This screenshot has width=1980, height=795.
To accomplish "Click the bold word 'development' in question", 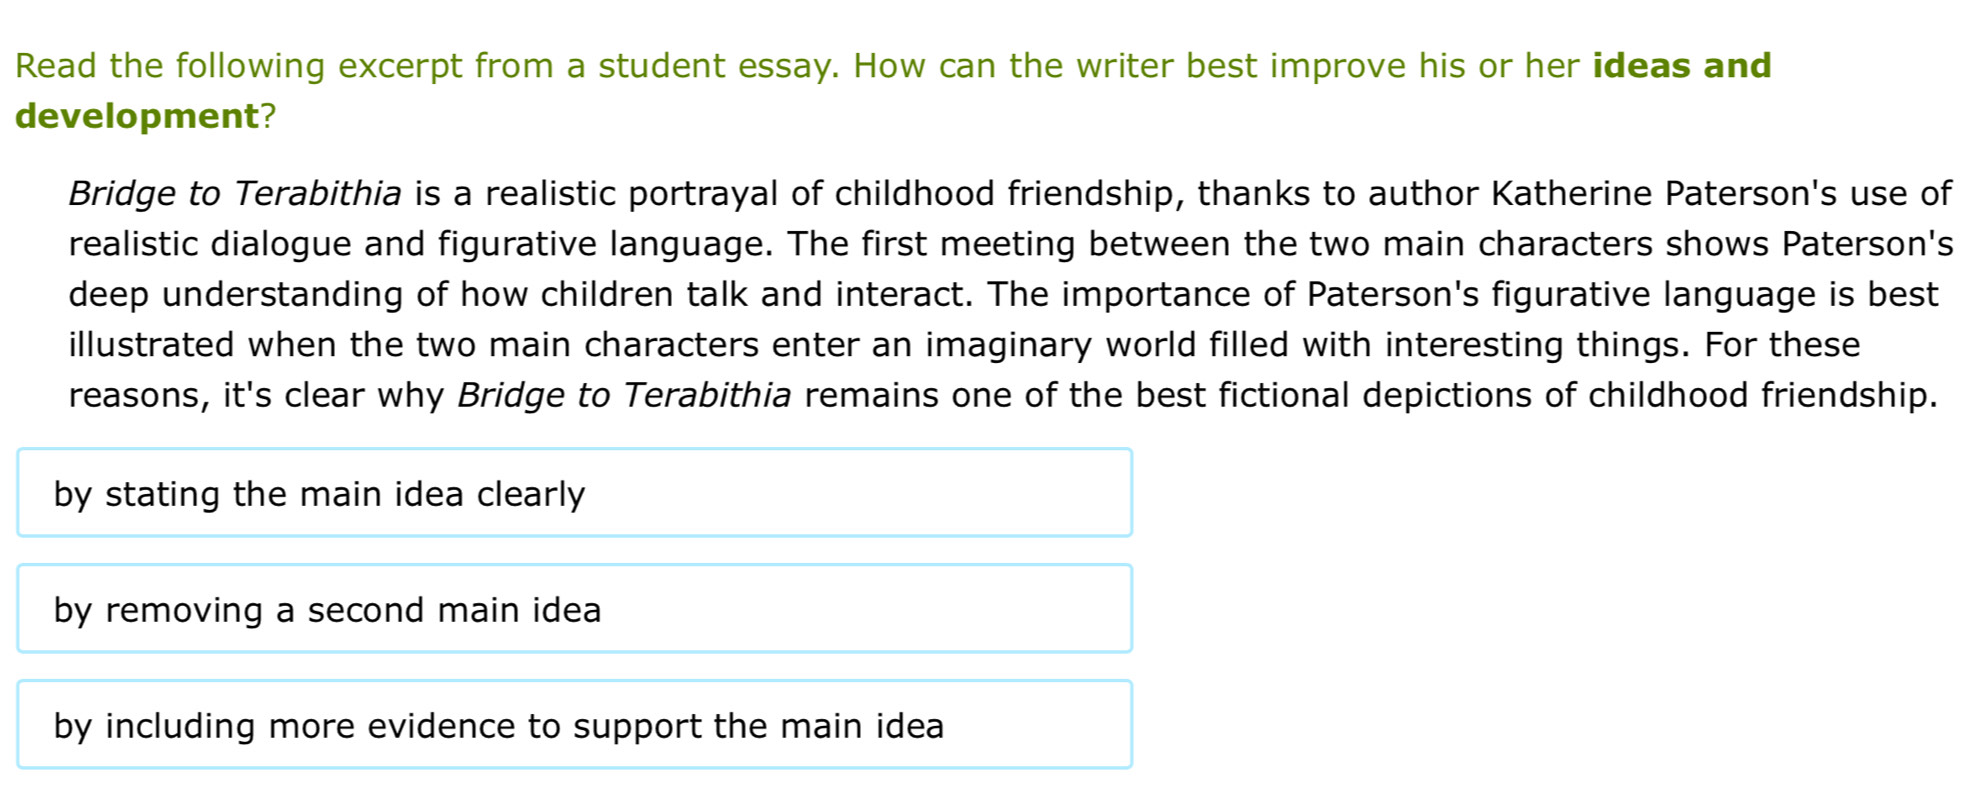I will click(137, 116).
